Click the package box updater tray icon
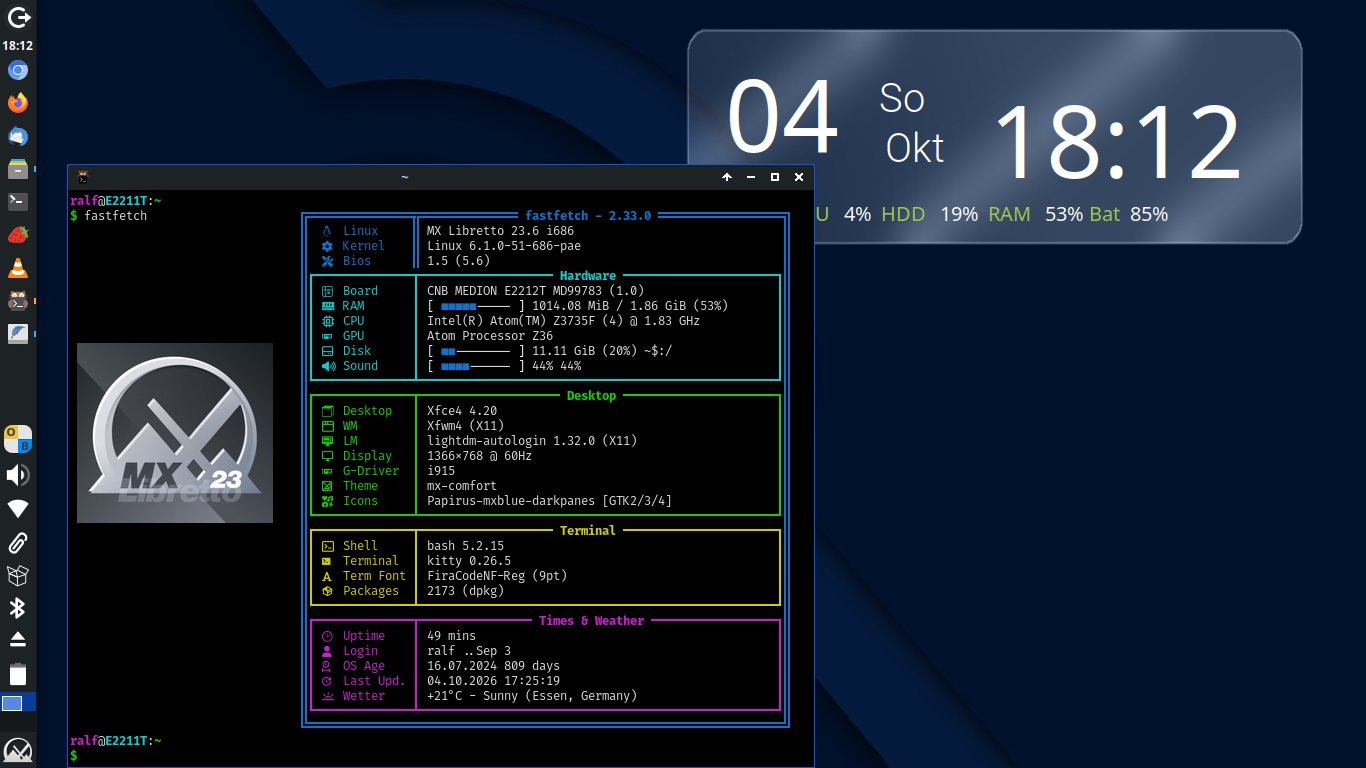The image size is (1366, 768). pos(18,576)
